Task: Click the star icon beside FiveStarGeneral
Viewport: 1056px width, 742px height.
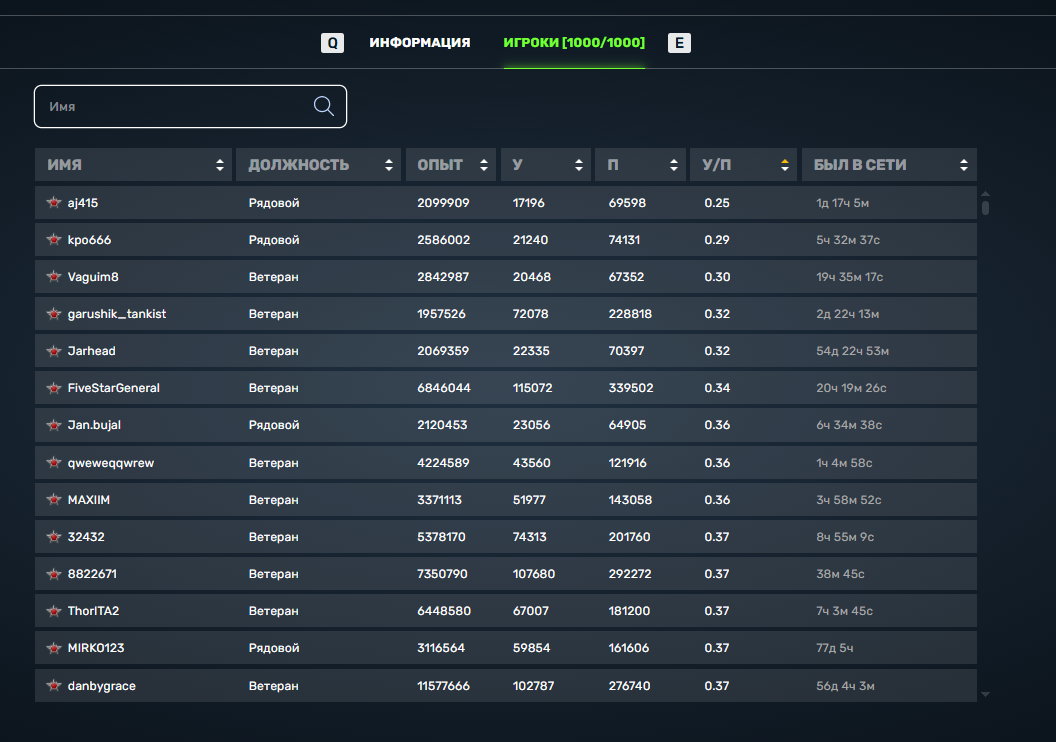Action: click(54, 387)
